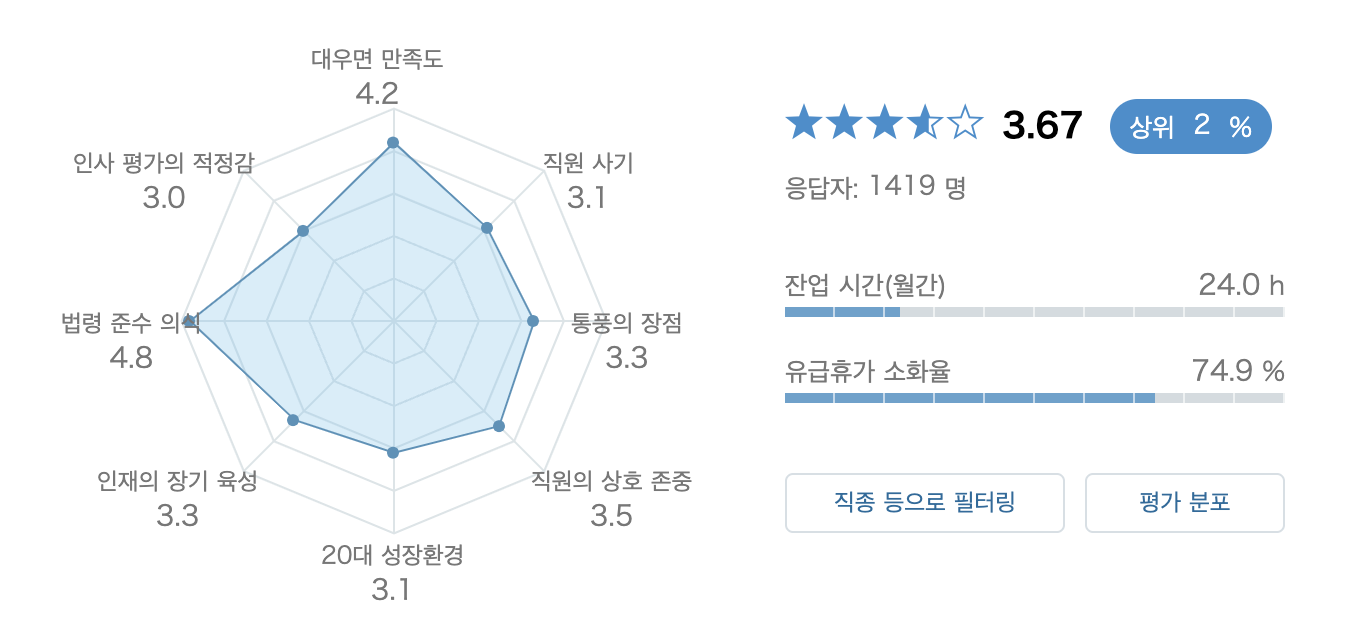Click the first filled rating star

point(803,125)
